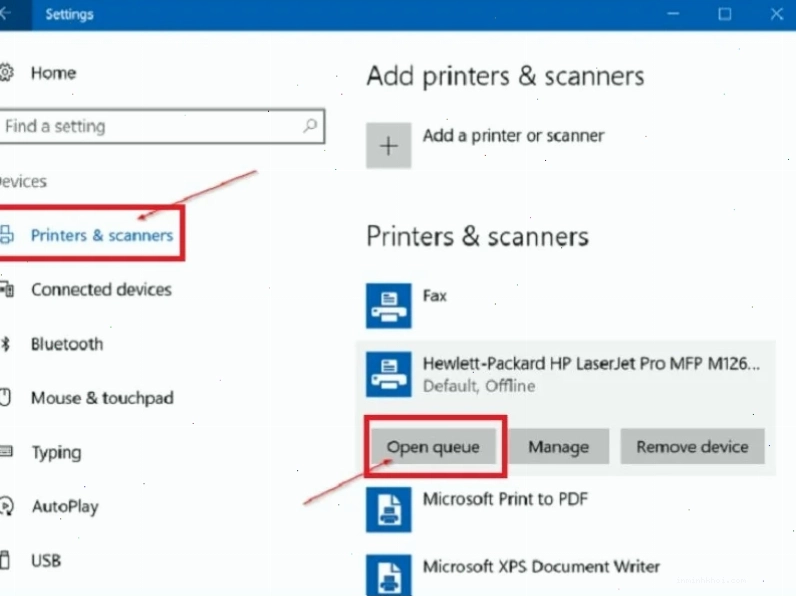Image resolution: width=796 pixels, height=597 pixels.
Task: Open the USB settings section
Action: click(46, 560)
